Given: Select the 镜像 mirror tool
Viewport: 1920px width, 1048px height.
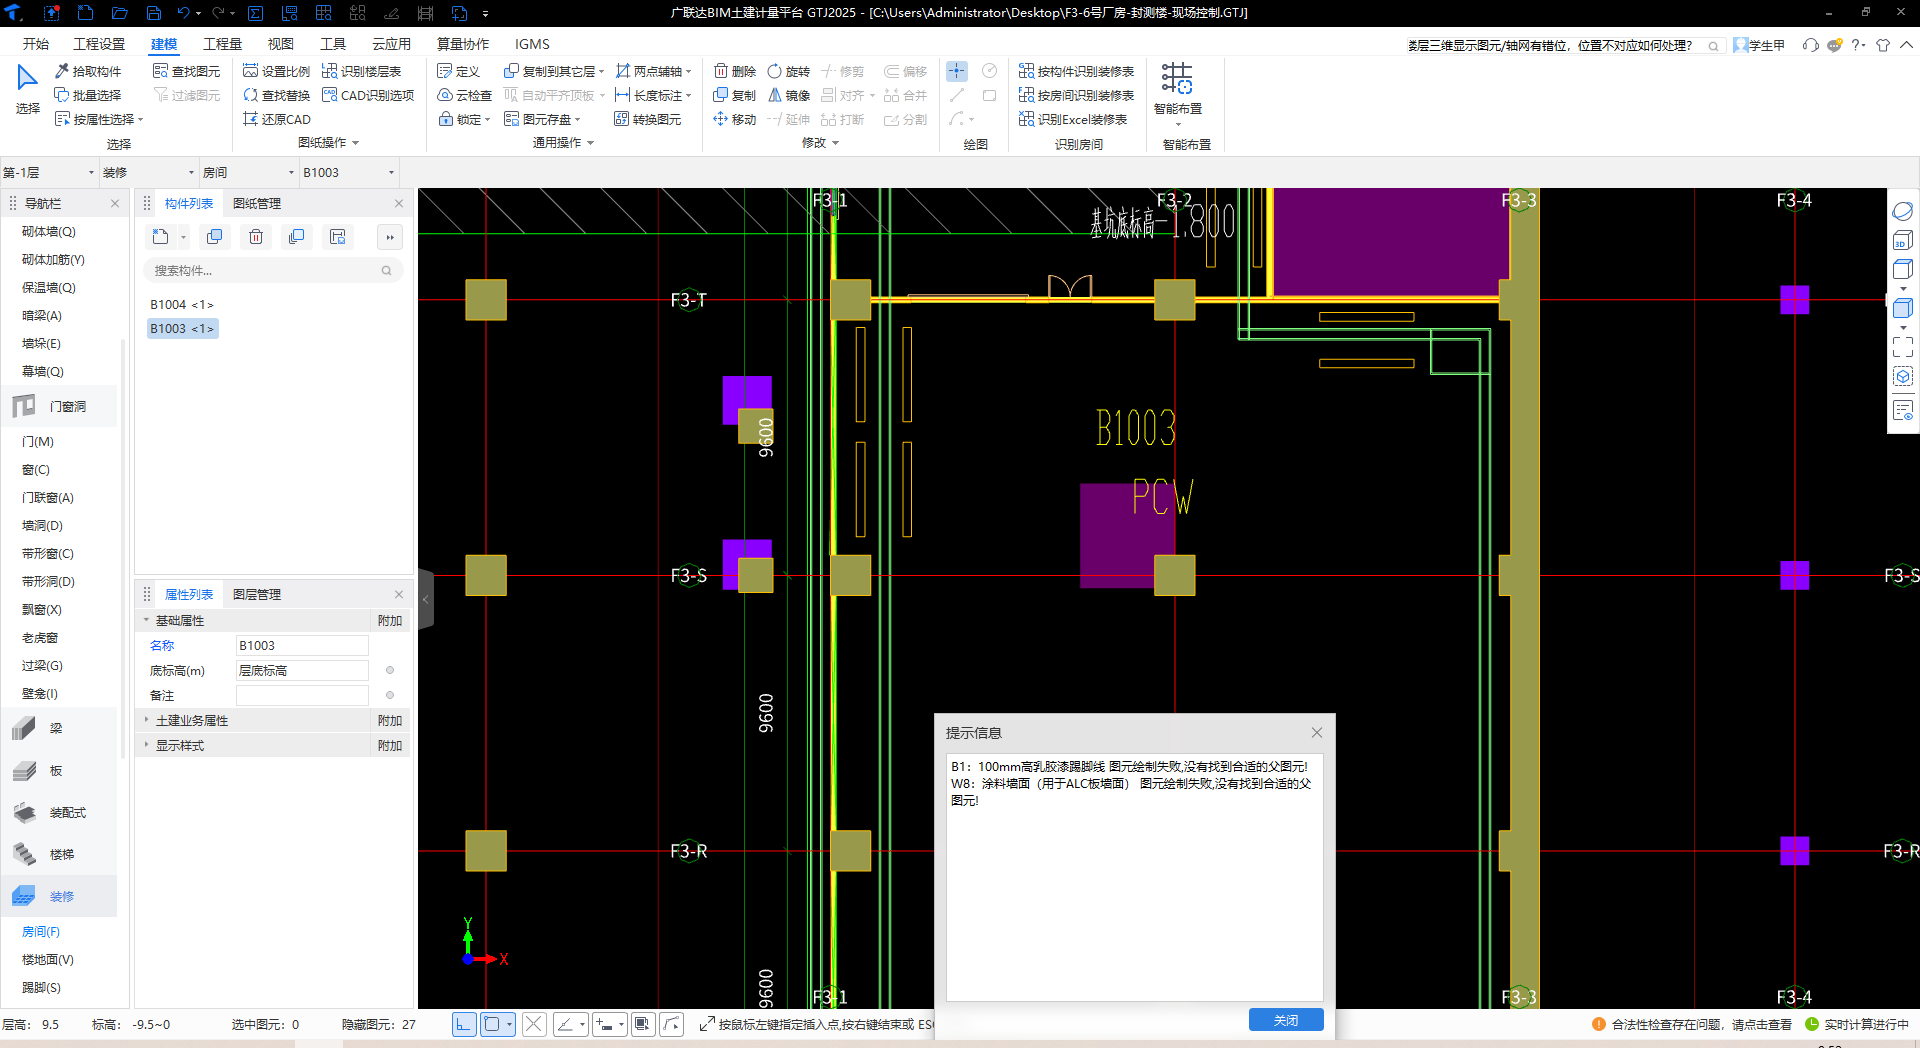Looking at the screenshot, I should [x=789, y=95].
